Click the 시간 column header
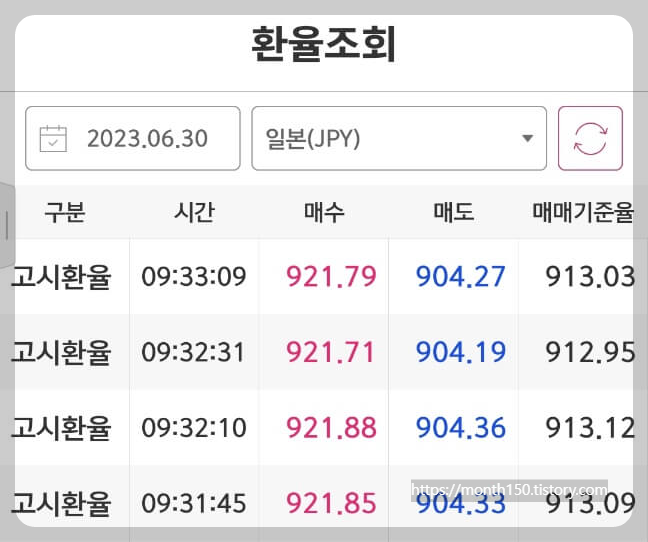Image resolution: width=648 pixels, height=542 pixels. coord(194,212)
